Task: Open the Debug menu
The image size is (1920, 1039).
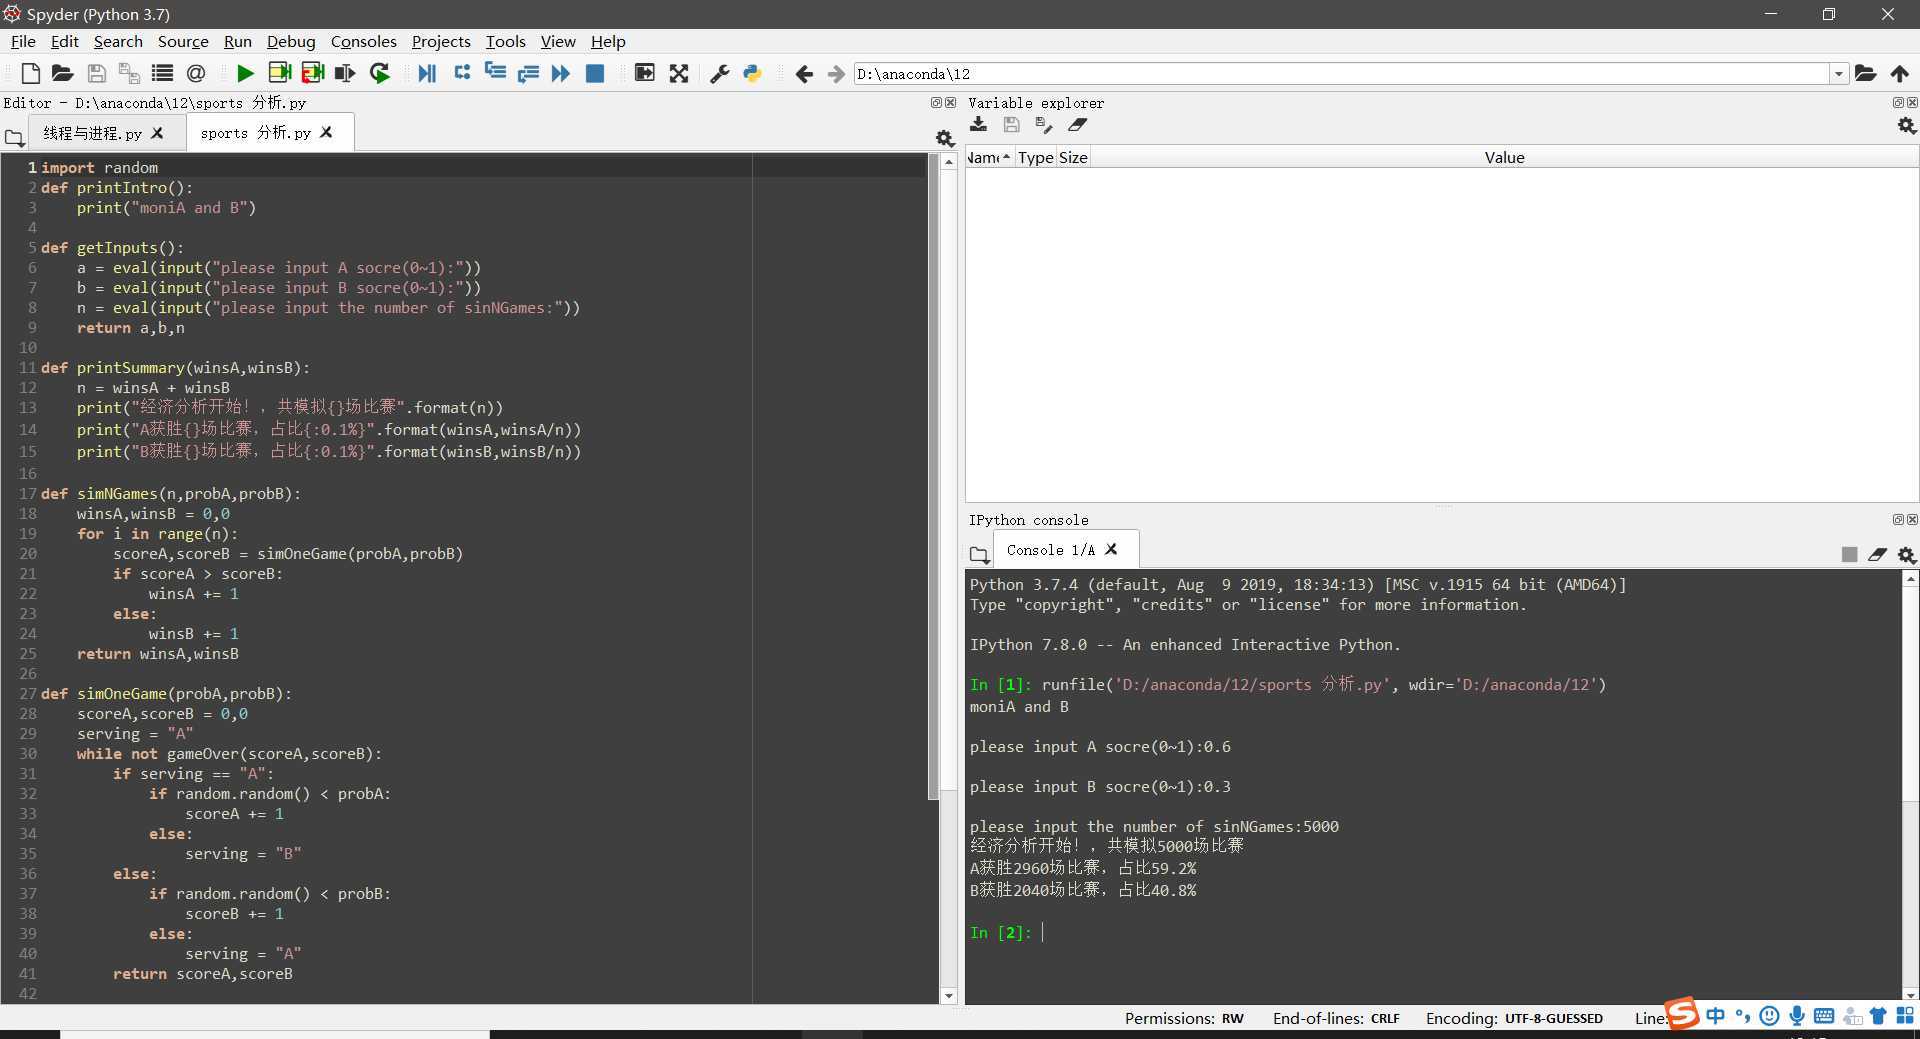Action: [290, 41]
